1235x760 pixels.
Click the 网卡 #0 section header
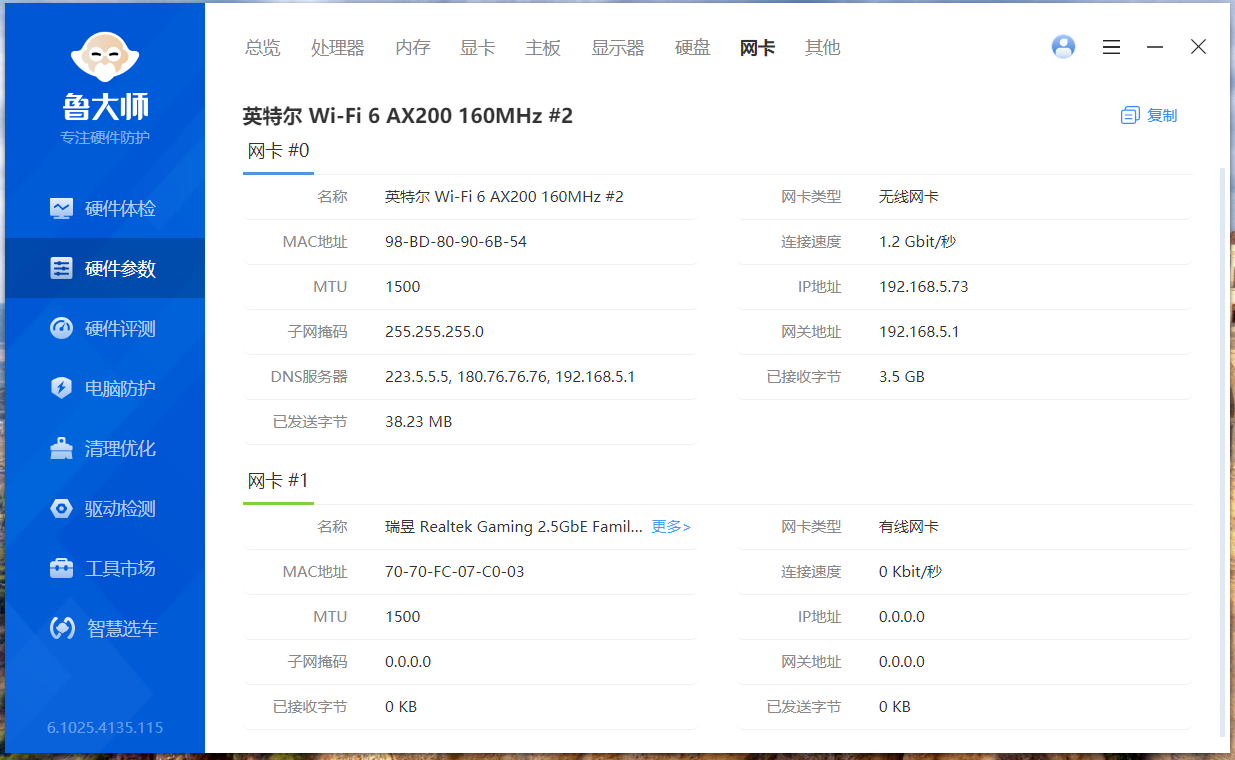tap(279, 151)
